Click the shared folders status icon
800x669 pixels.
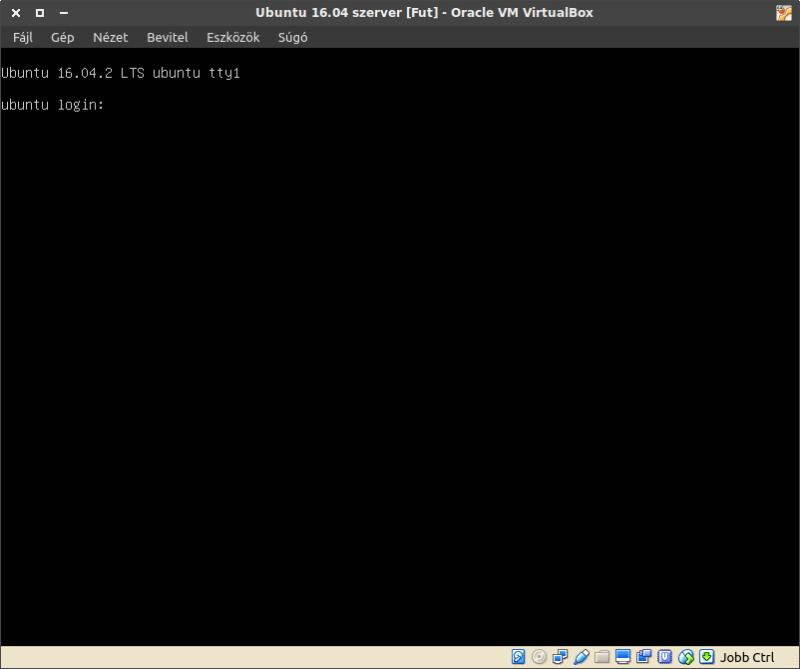click(x=602, y=656)
